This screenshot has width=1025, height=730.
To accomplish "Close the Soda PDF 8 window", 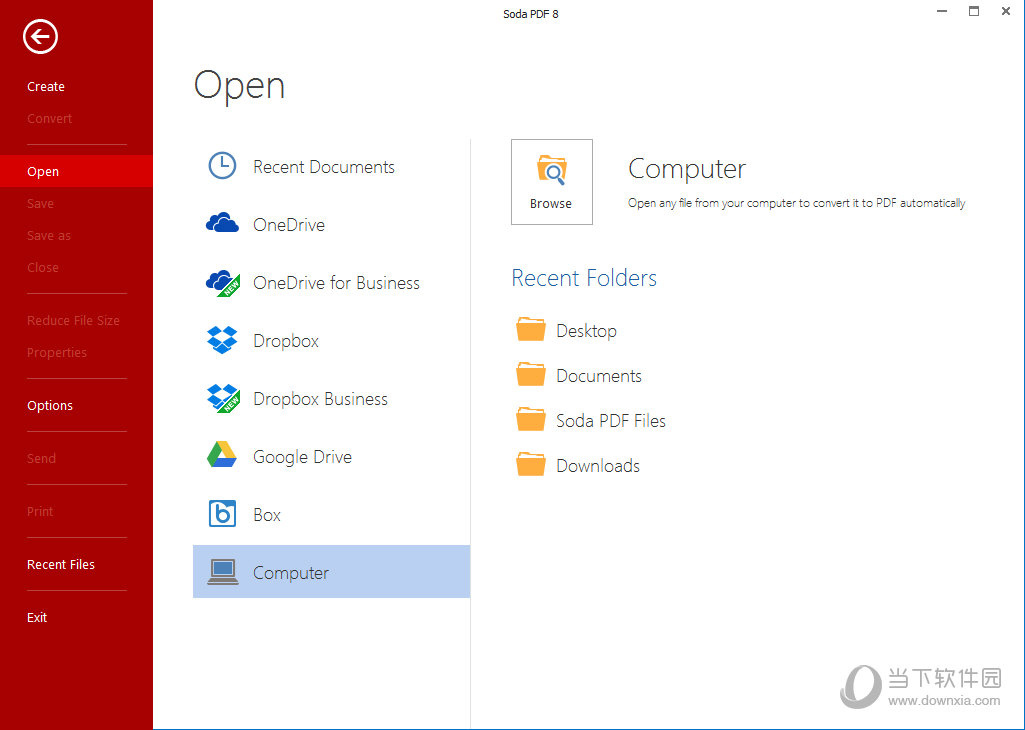I will [1006, 11].
